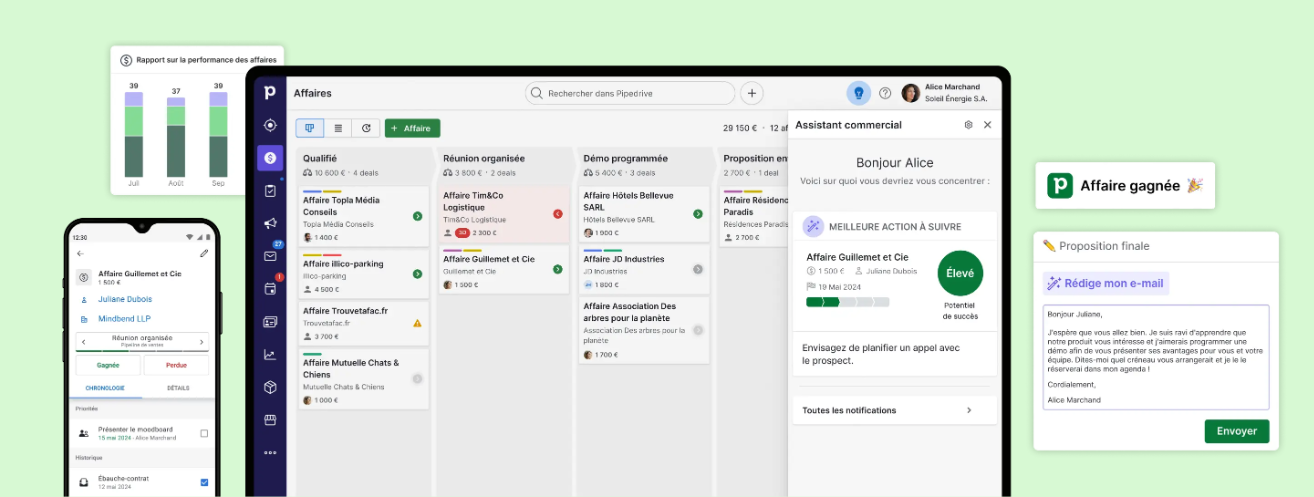1314x497 pixels.
Task: Click the quick add plus button
Action: click(751, 93)
